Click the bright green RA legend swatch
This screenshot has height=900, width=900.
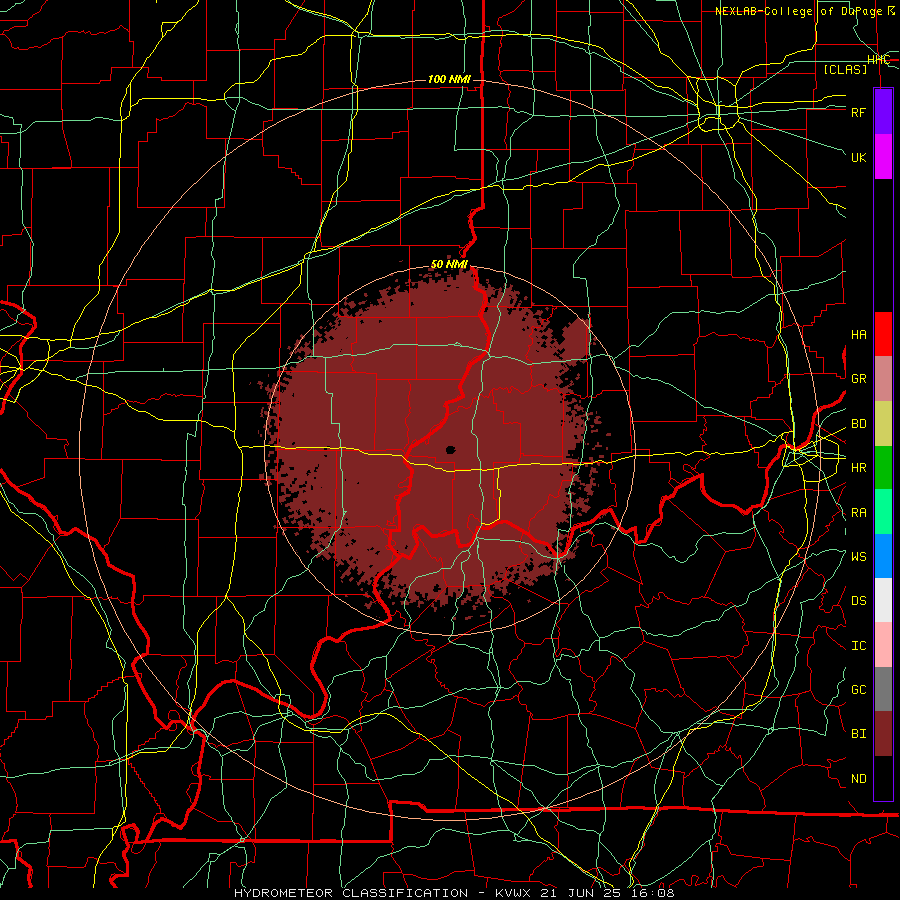pos(883,512)
